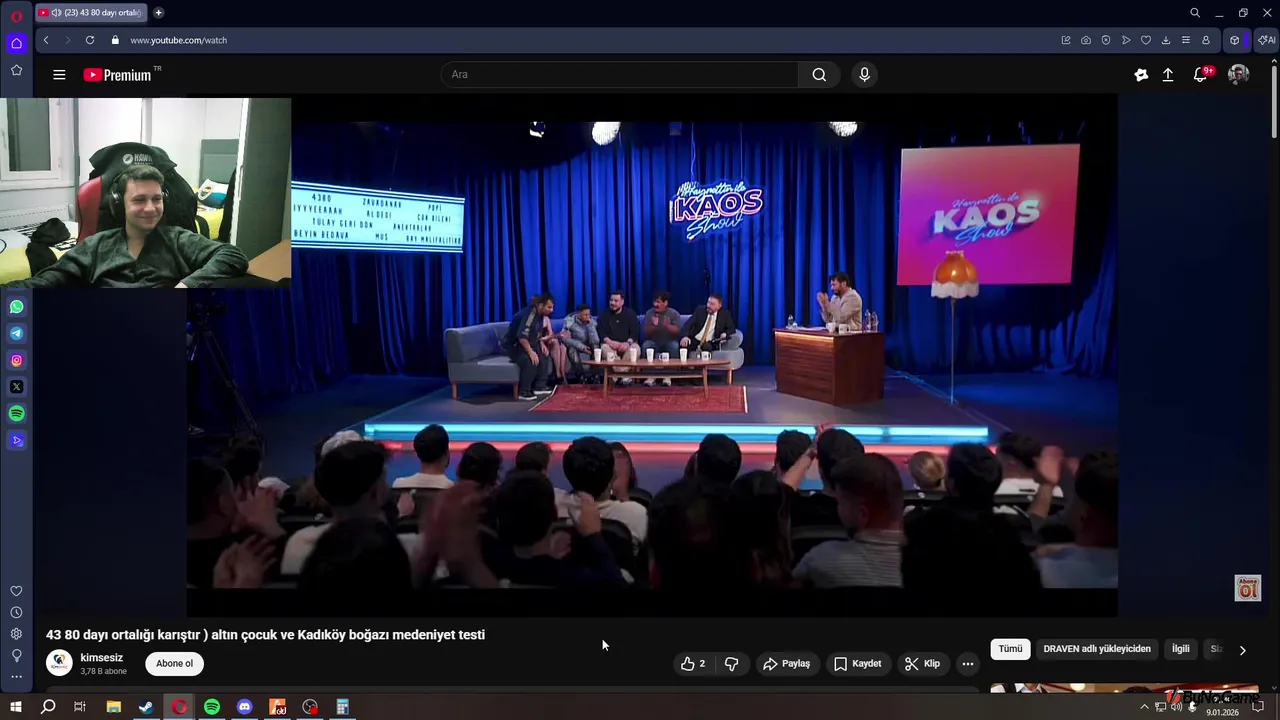Open the YouTube notifications bell
1280x720 pixels.
click(x=1201, y=75)
